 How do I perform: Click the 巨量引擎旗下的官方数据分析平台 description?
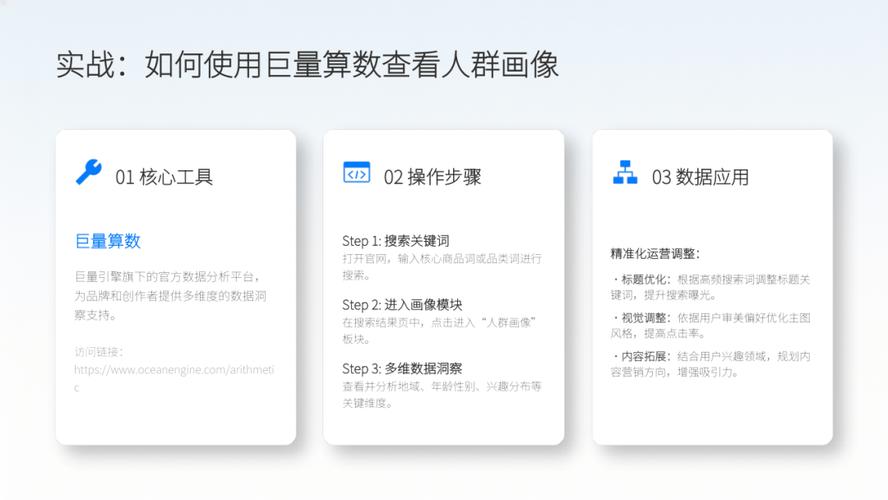point(170,296)
